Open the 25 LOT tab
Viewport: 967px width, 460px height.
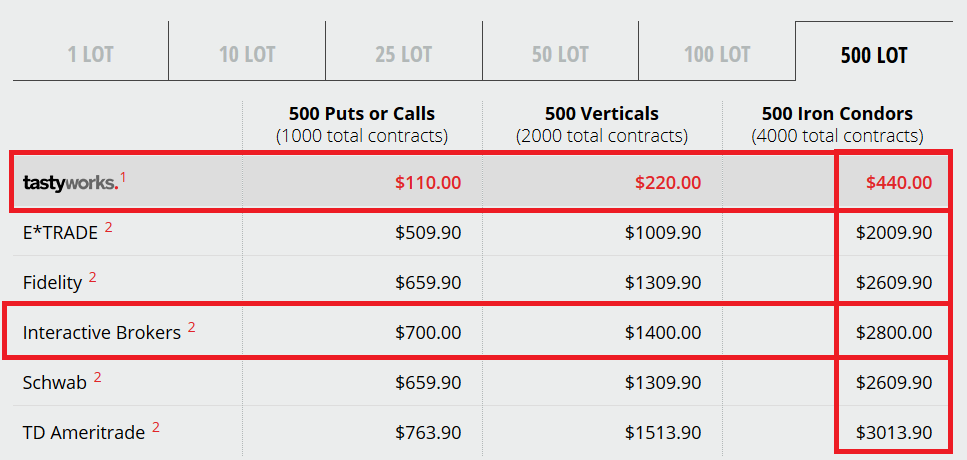click(403, 54)
